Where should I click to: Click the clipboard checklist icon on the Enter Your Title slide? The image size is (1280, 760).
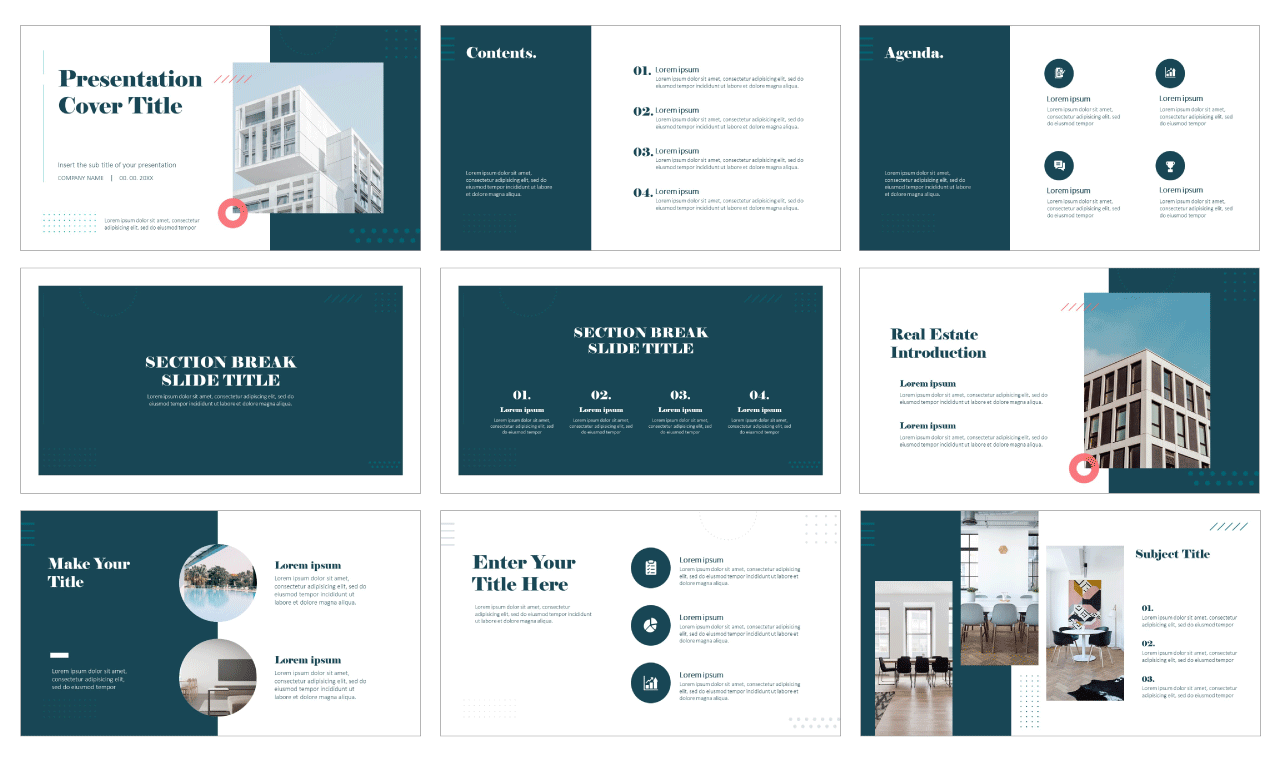point(651,568)
